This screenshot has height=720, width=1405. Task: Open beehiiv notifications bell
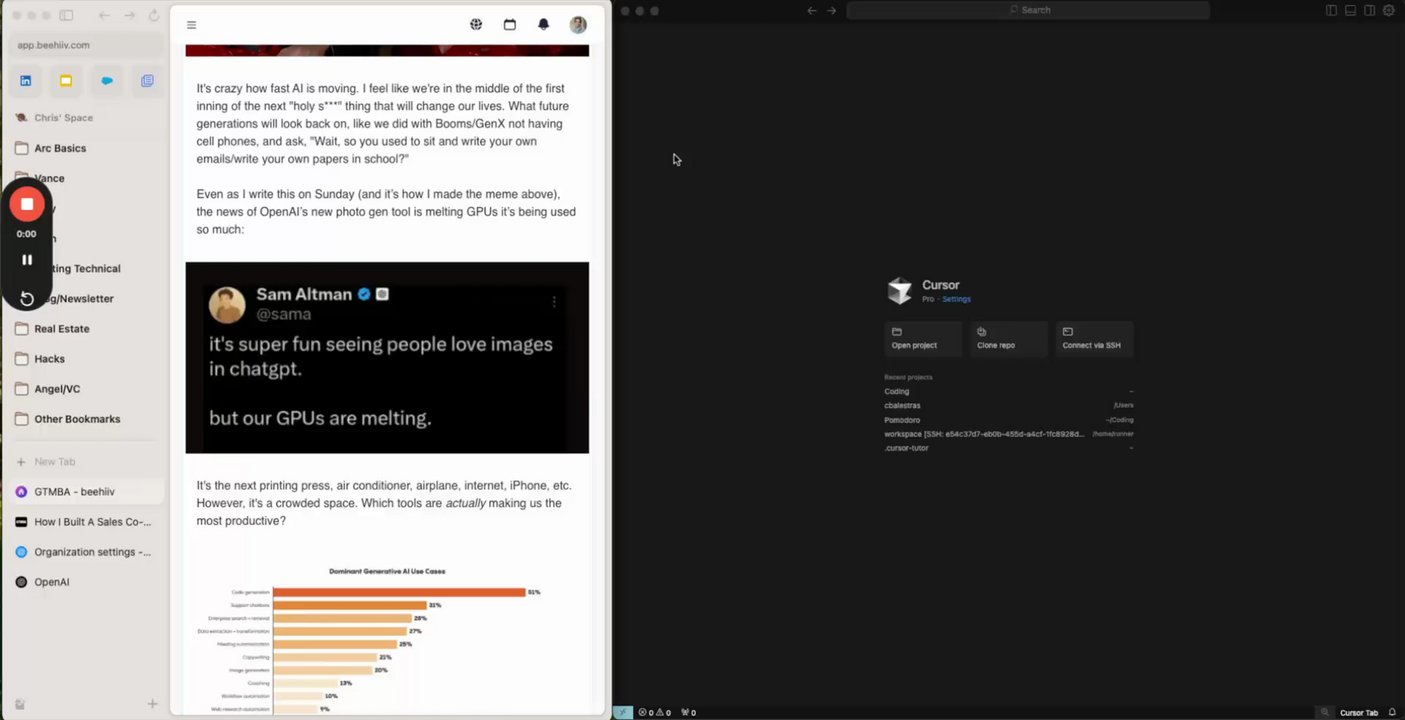[544, 25]
